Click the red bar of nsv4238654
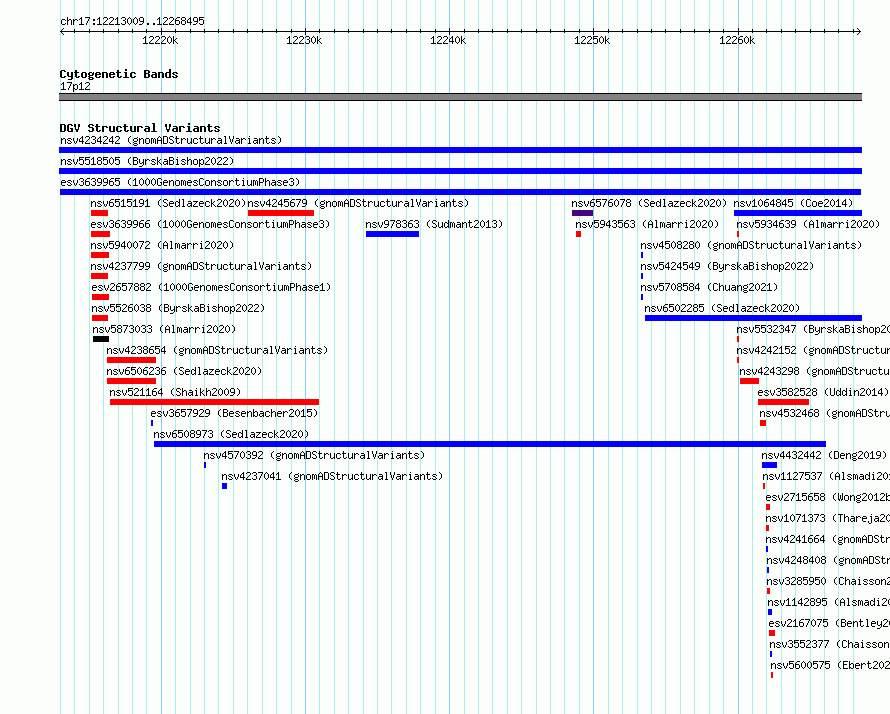Viewport: 890px width, 714px height. 131,360
